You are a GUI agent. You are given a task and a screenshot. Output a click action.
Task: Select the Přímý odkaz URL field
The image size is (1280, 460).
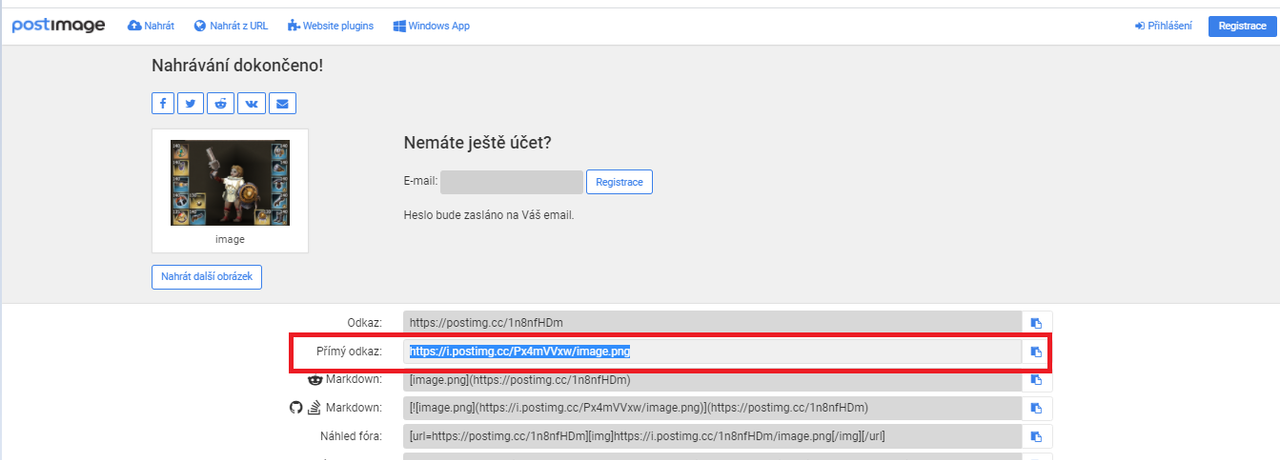[712, 352]
